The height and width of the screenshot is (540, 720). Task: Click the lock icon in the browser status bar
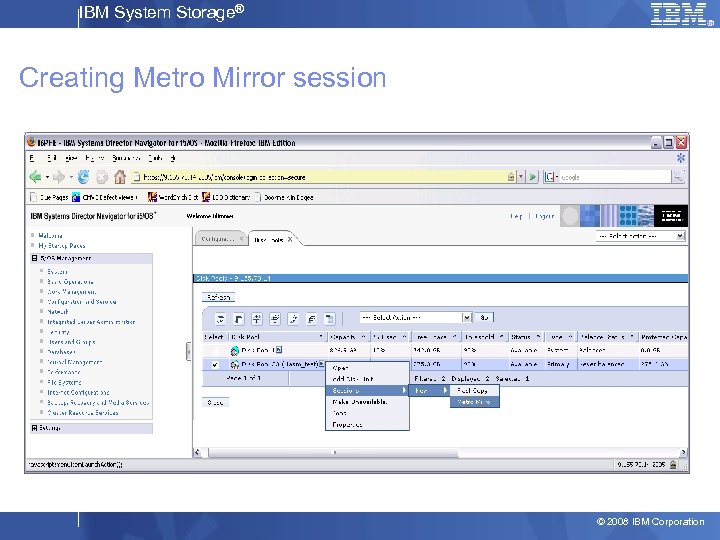[x=673, y=465]
